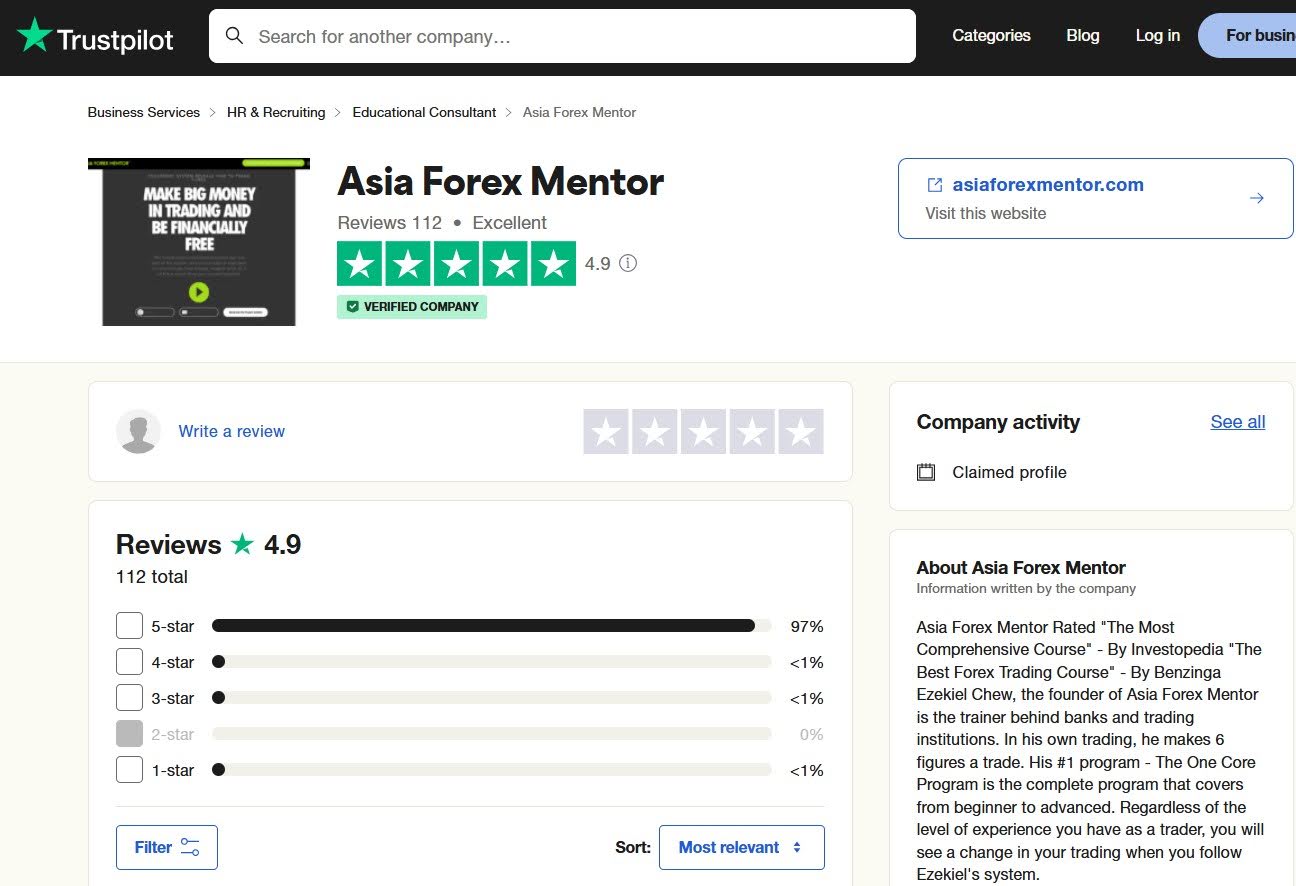Image resolution: width=1296 pixels, height=886 pixels.
Task: Click the green TrustScore stars under company name
Action: (x=456, y=264)
